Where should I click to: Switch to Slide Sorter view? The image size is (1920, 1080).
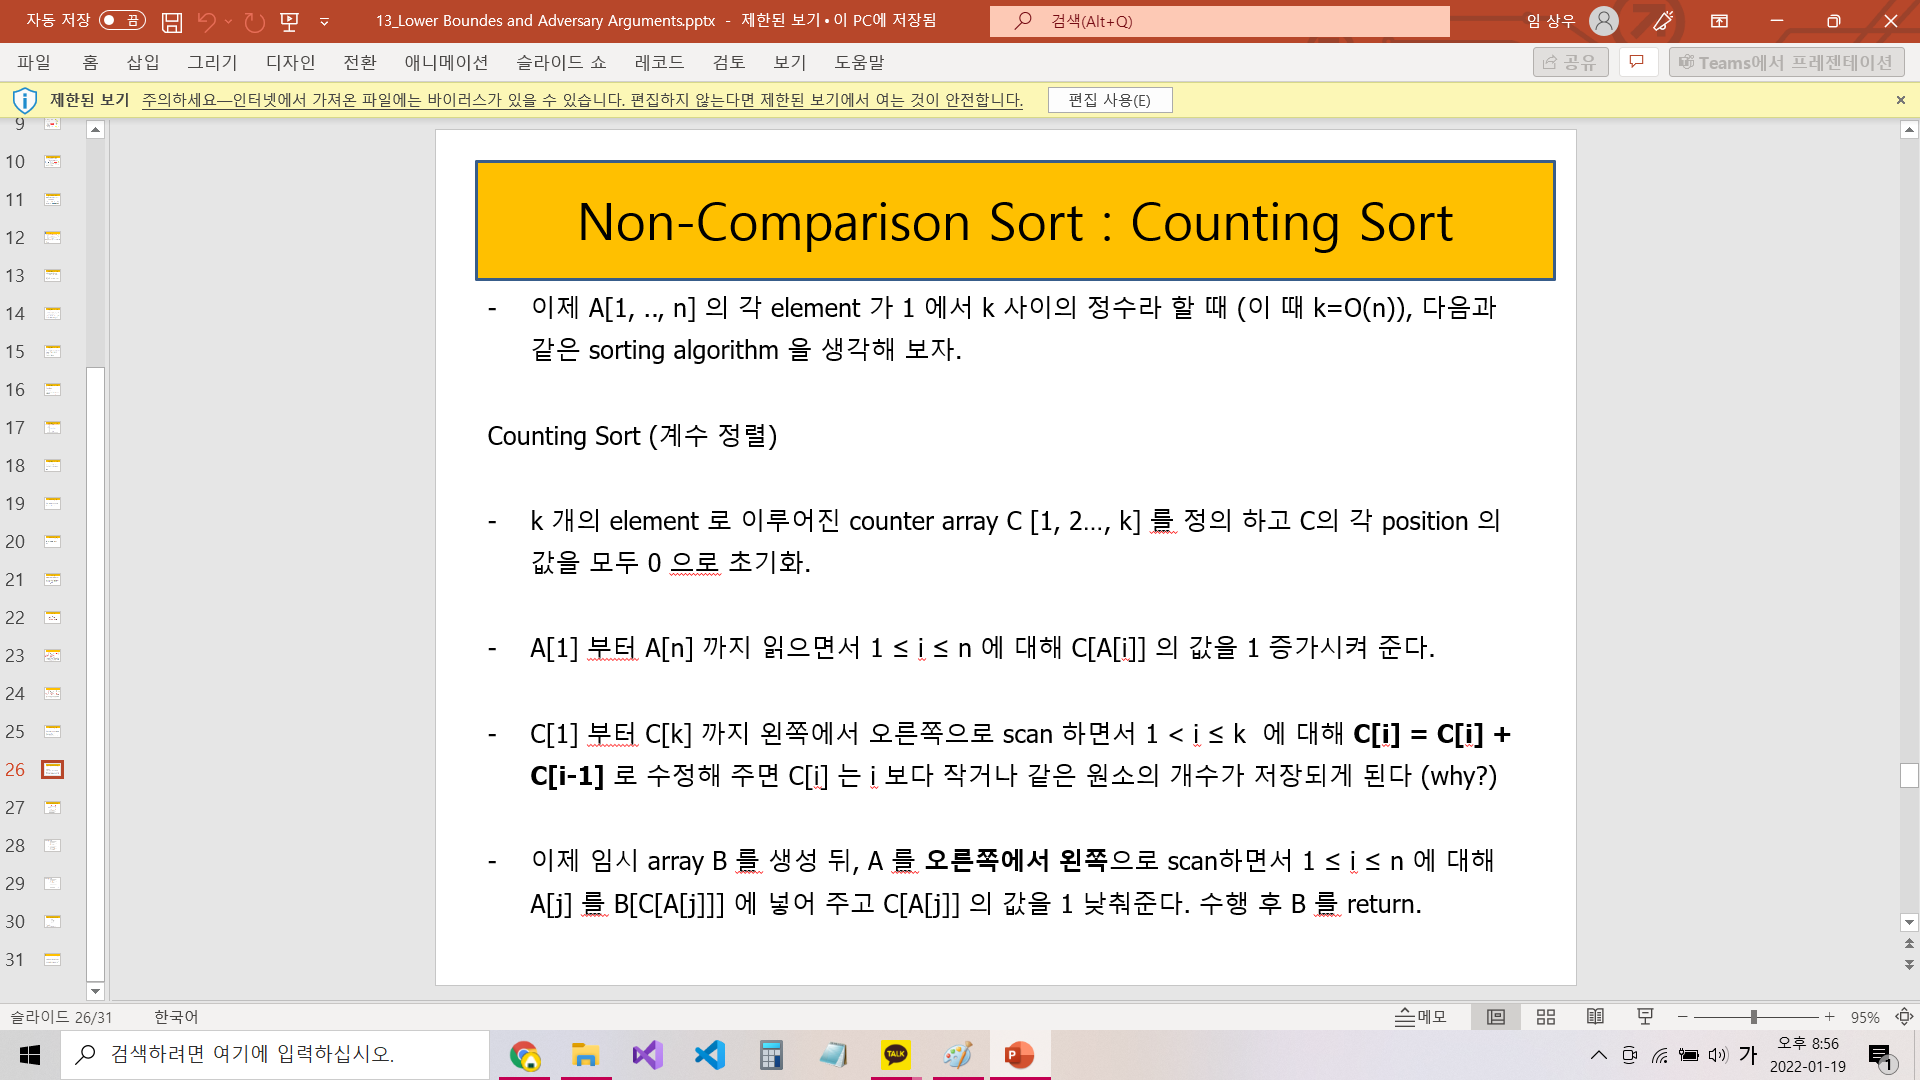tap(1546, 1017)
